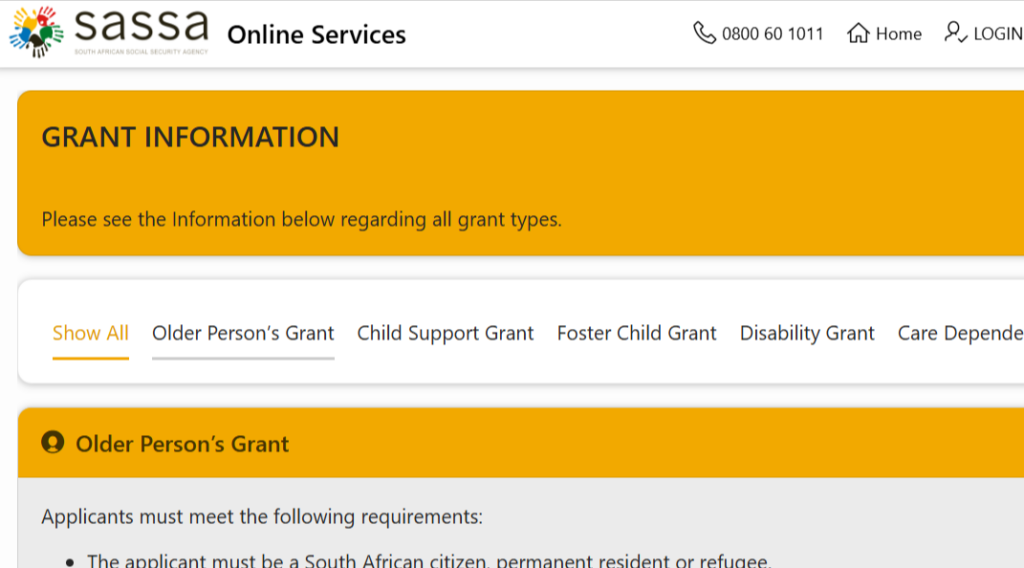
Task: Click 'Applicants must meet the following requirements' text
Action: [262, 516]
